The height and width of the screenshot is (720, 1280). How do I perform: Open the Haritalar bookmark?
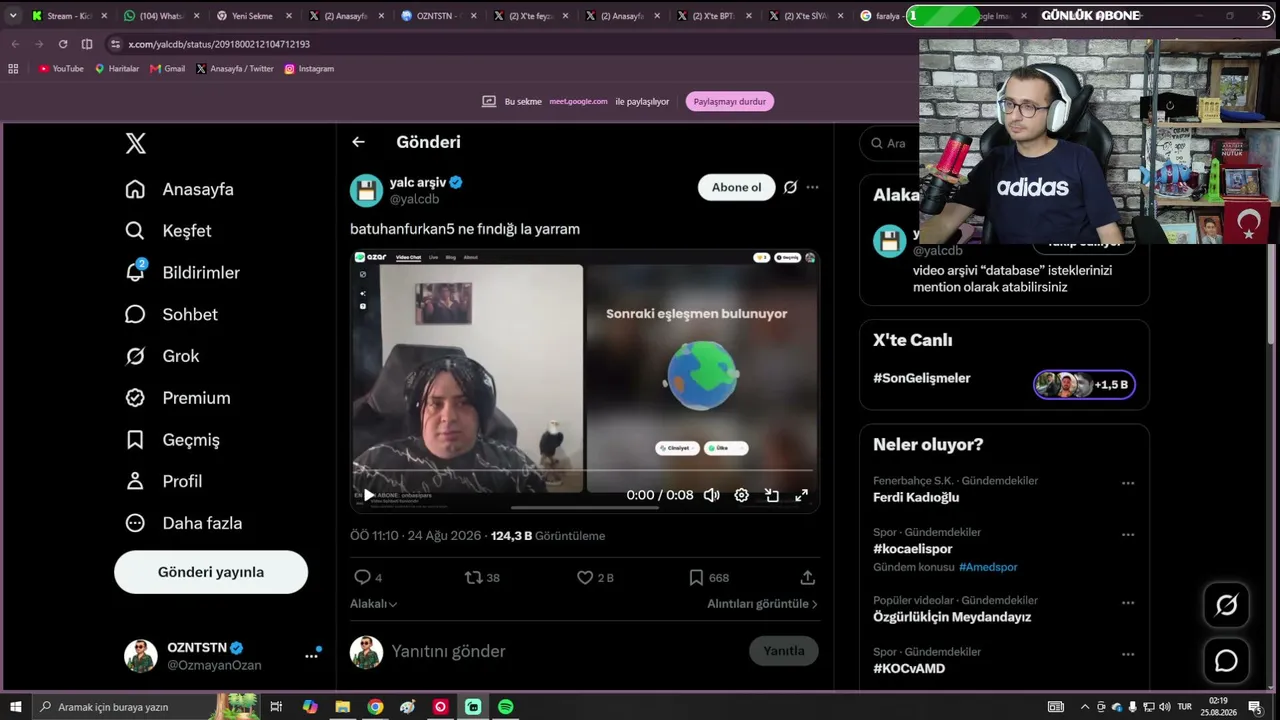117,69
